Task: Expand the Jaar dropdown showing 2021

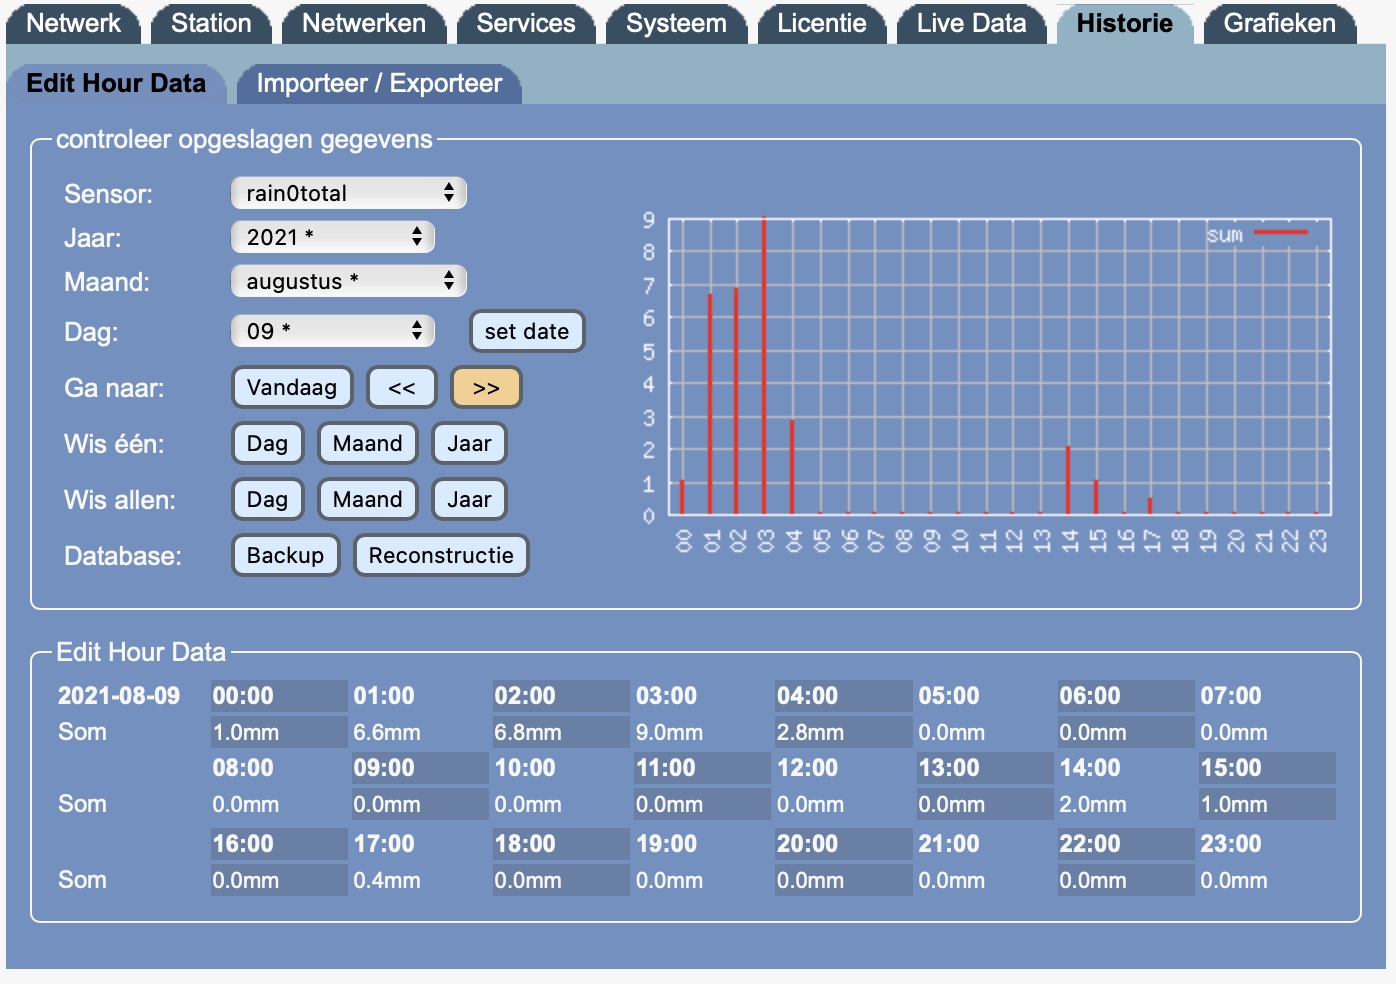Action: pos(332,237)
